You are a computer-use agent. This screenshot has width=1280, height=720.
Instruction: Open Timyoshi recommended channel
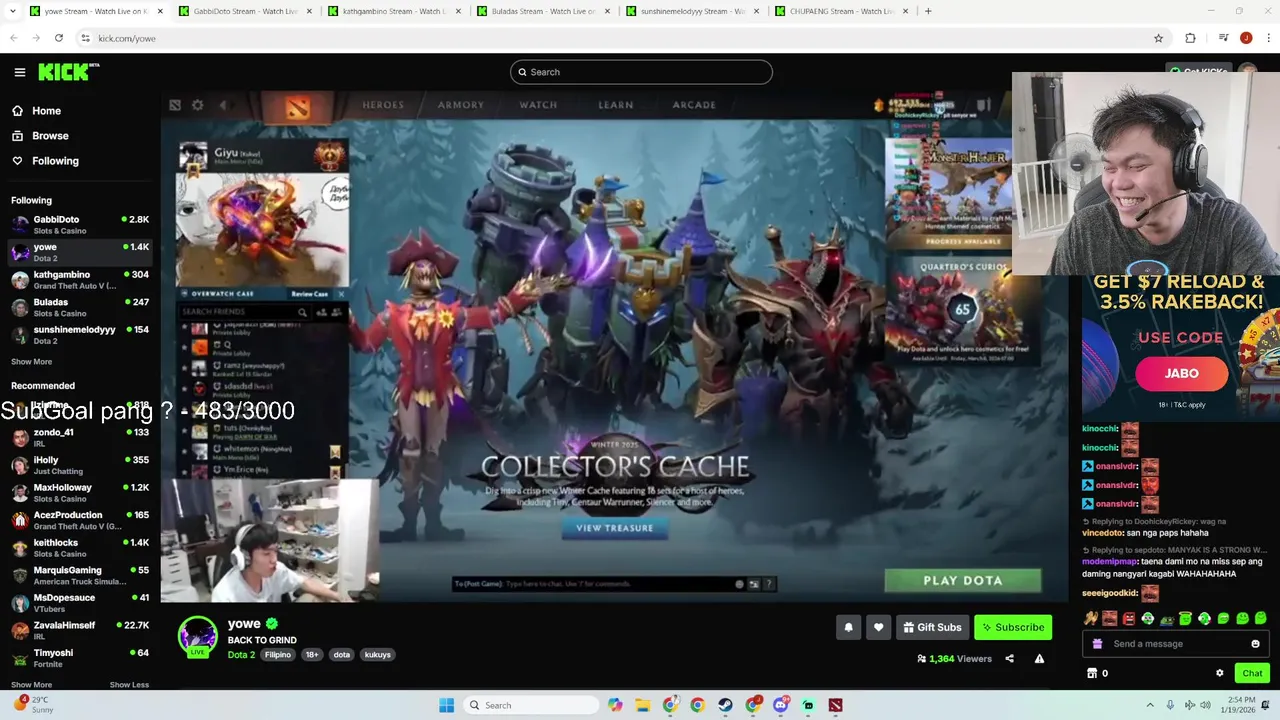coord(80,657)
